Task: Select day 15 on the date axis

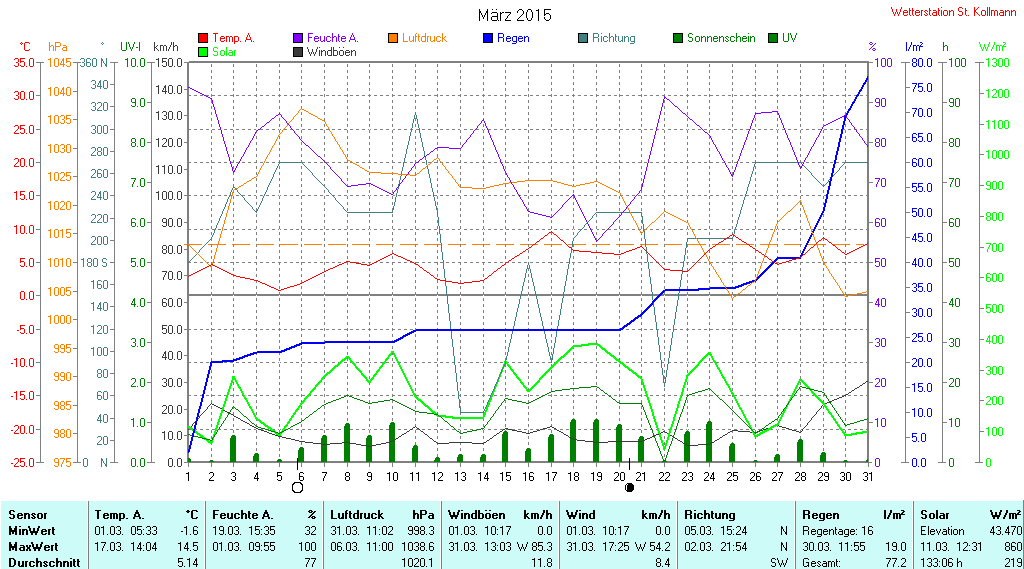Action: [505, 477]
